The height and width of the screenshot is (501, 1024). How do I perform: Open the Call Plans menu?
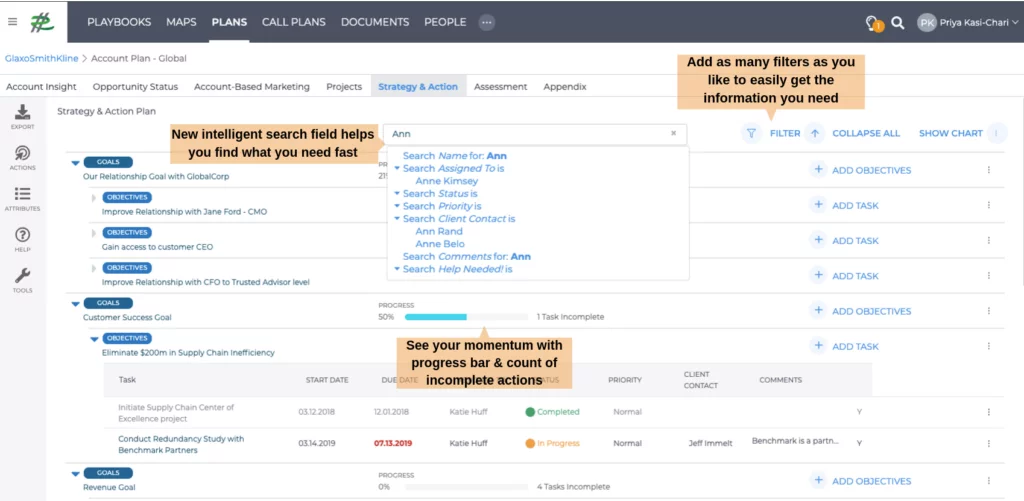294,22
